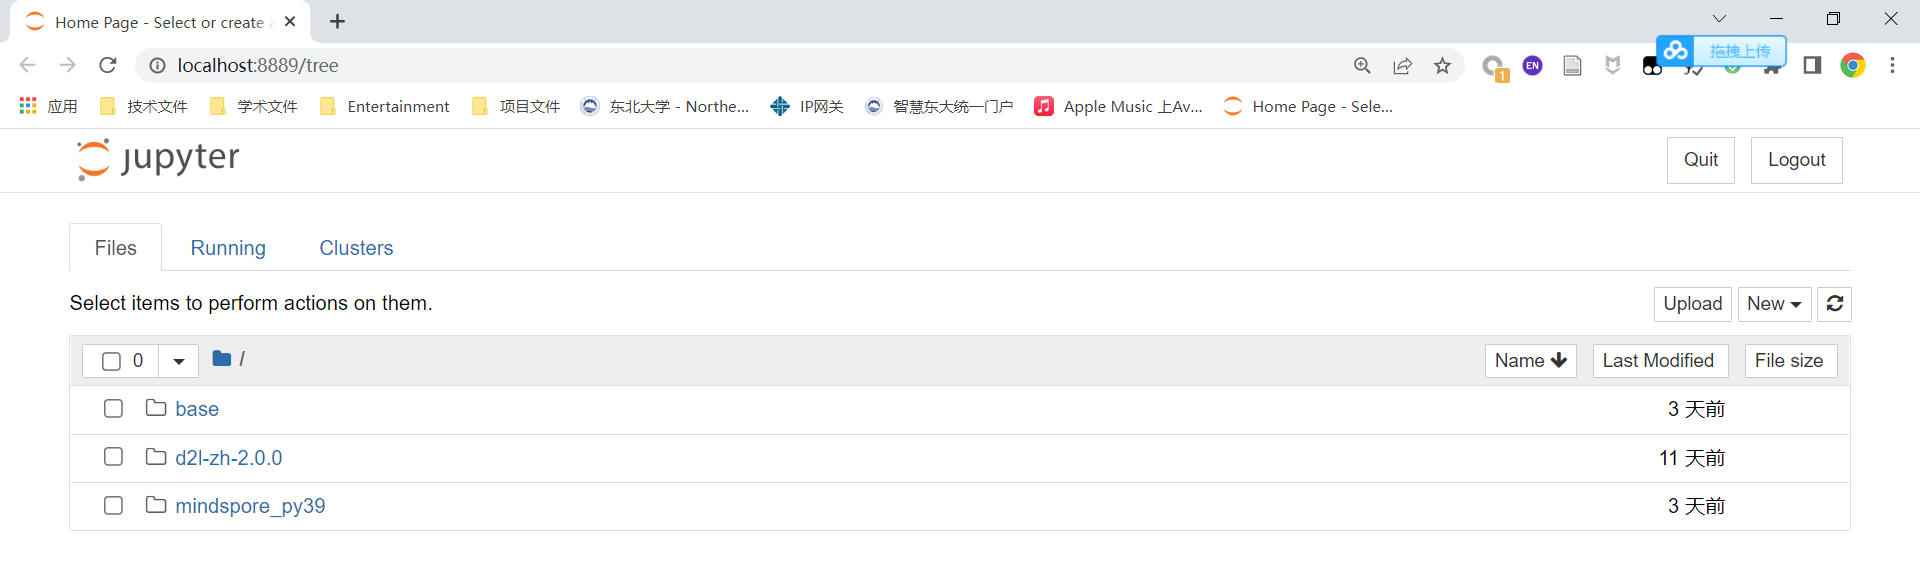Open the browser zoom magnifier icon
The image size is (1920, 572).
[1362, 66]
